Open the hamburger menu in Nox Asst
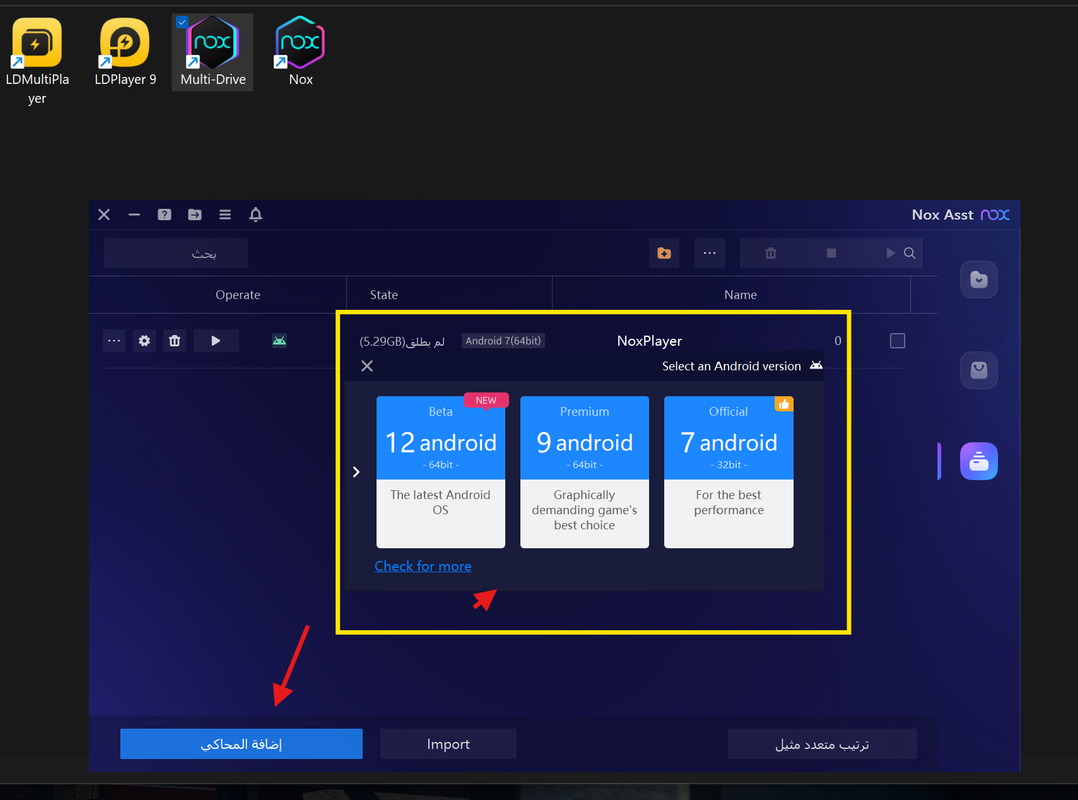The image size is (1078, 800). click(225, 214)
